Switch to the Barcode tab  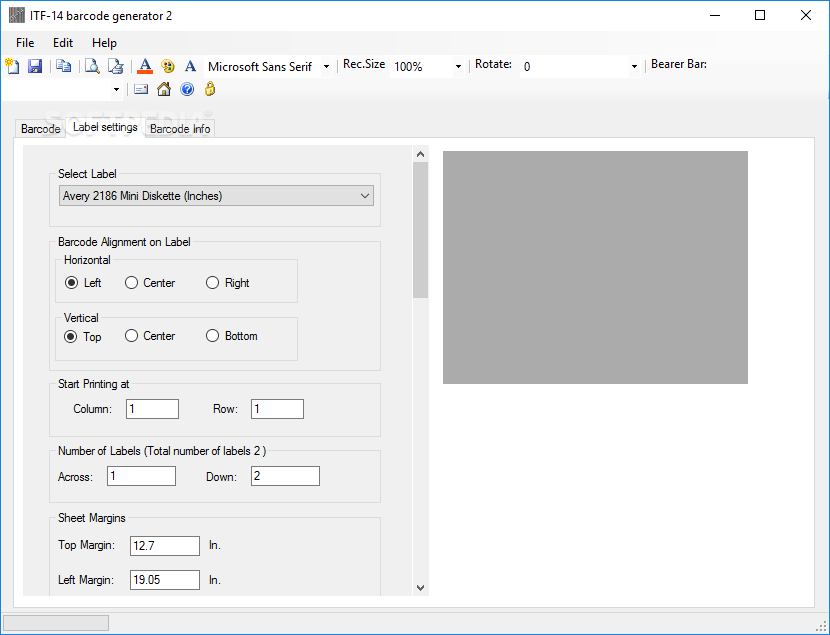click(41, 129)
